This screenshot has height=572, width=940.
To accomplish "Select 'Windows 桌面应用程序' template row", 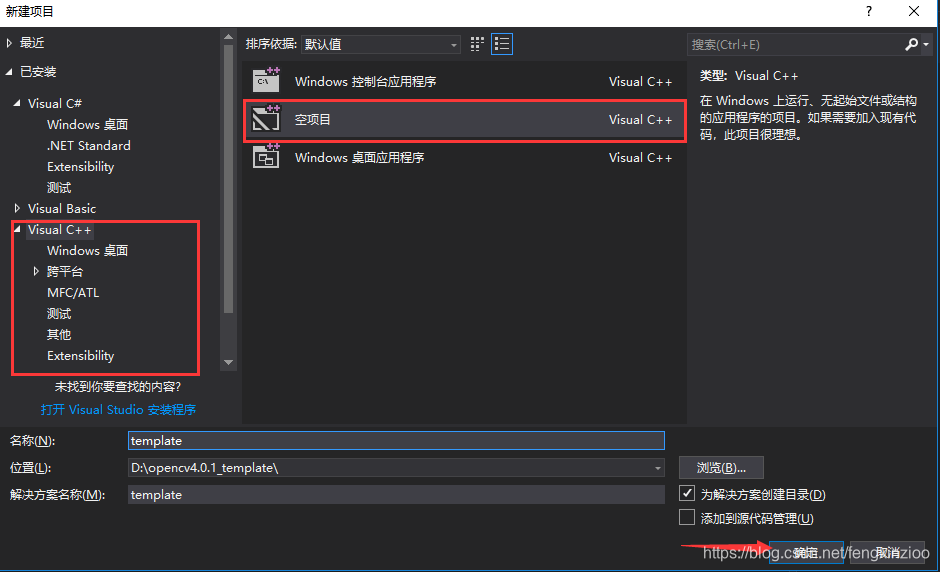I will tap(465, 157).
